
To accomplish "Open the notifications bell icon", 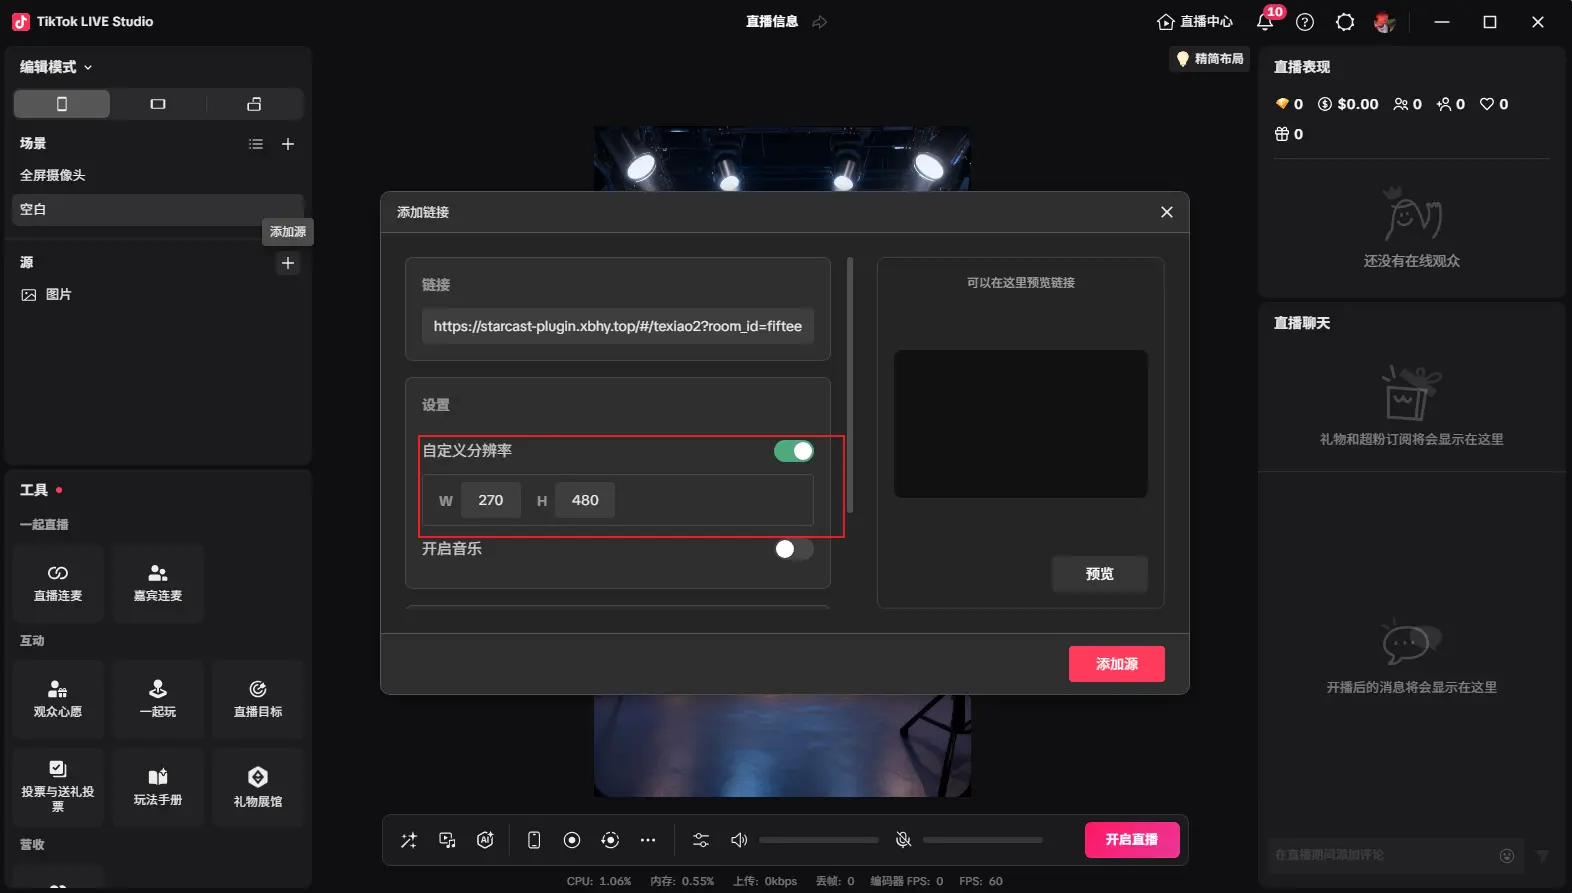I will (1265, 22).
